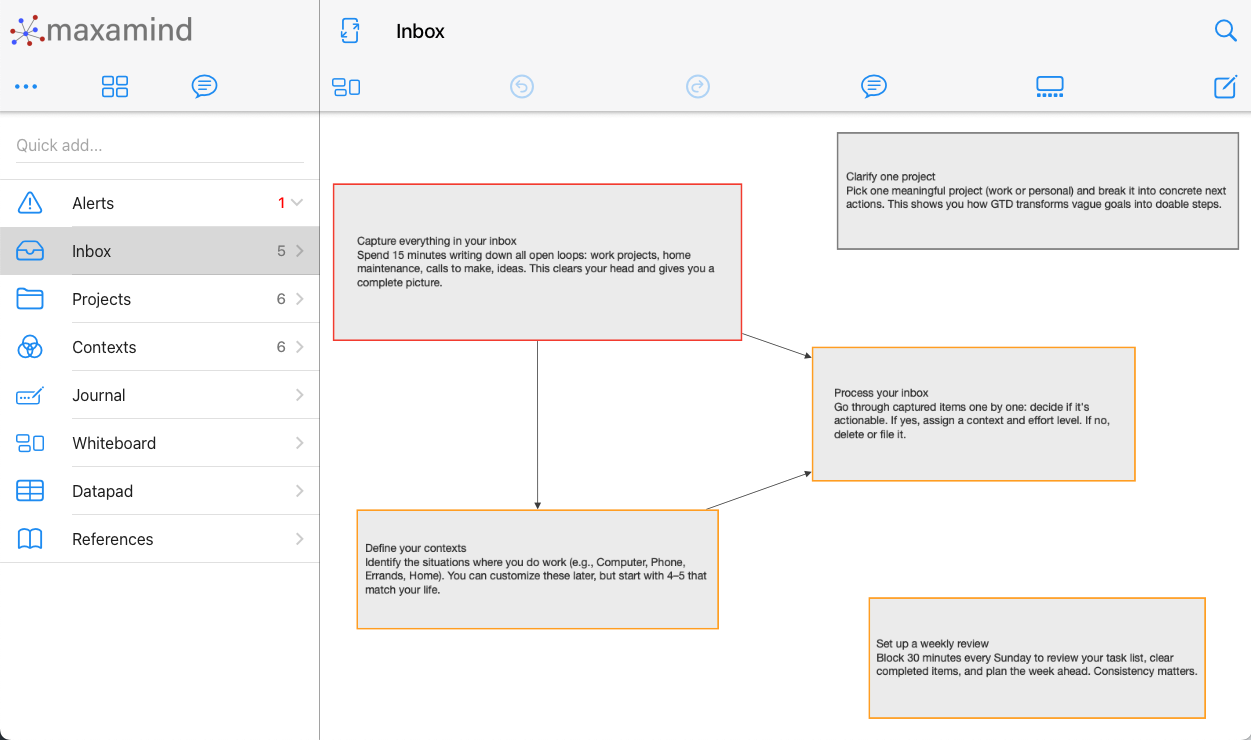The height and width of the screenshot is (740, 1251).
Task: Expand the Alerts dropdown arrow
Action: pos(297,202)
